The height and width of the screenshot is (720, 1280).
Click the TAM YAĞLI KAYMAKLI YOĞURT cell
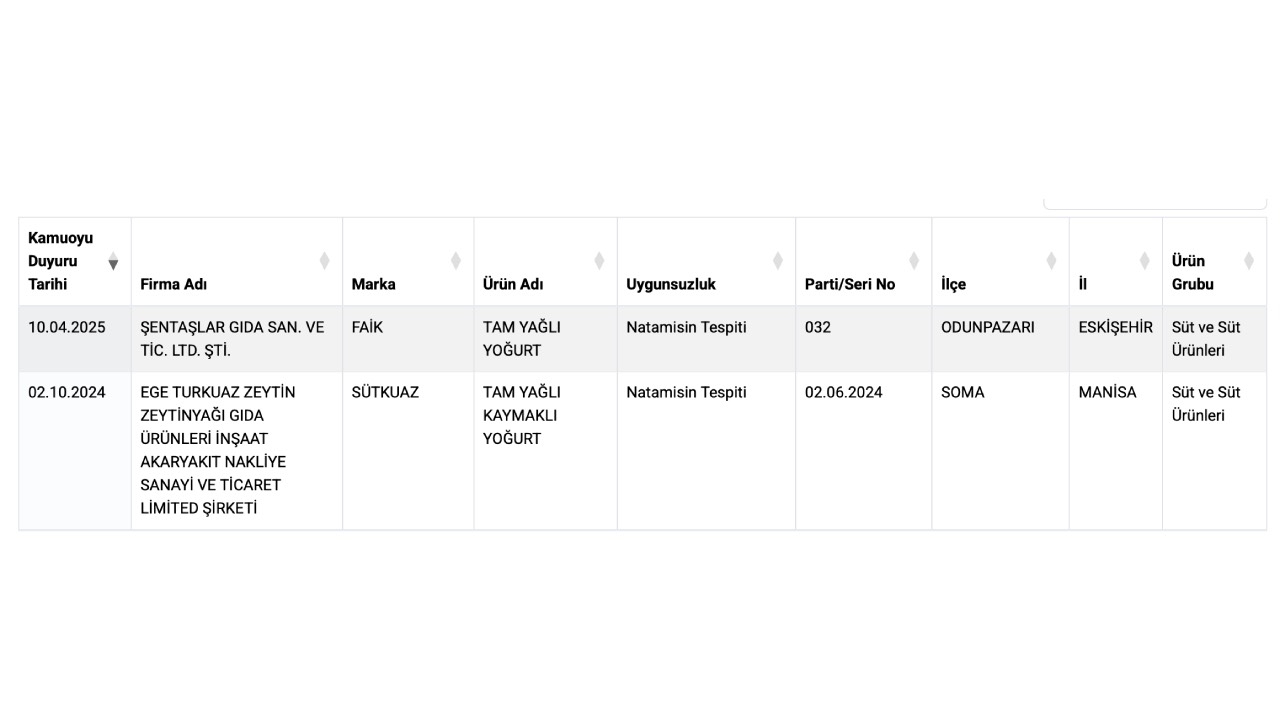(x=521, y=415)
